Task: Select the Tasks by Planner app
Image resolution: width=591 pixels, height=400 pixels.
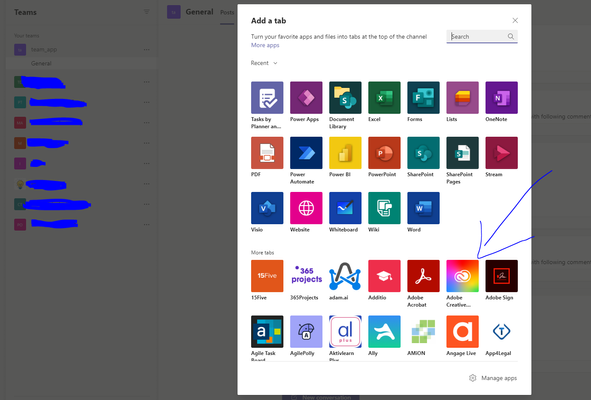Action: click(x=267, y=98)
